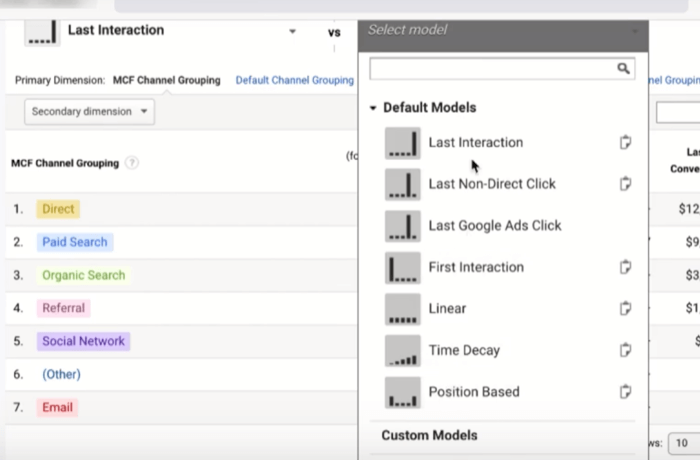Open the Paid Search channel row
This screenshot has height=460, width=700.
[75, 242]
